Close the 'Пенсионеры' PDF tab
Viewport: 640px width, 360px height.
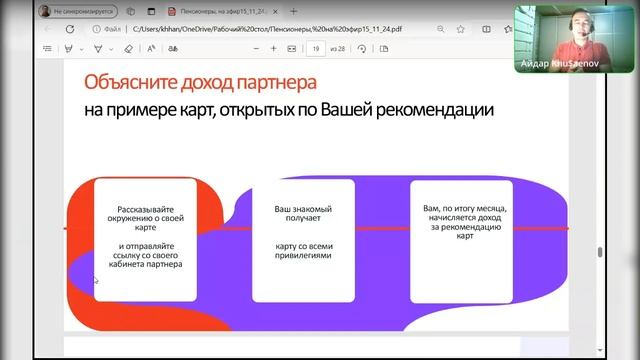275,11
